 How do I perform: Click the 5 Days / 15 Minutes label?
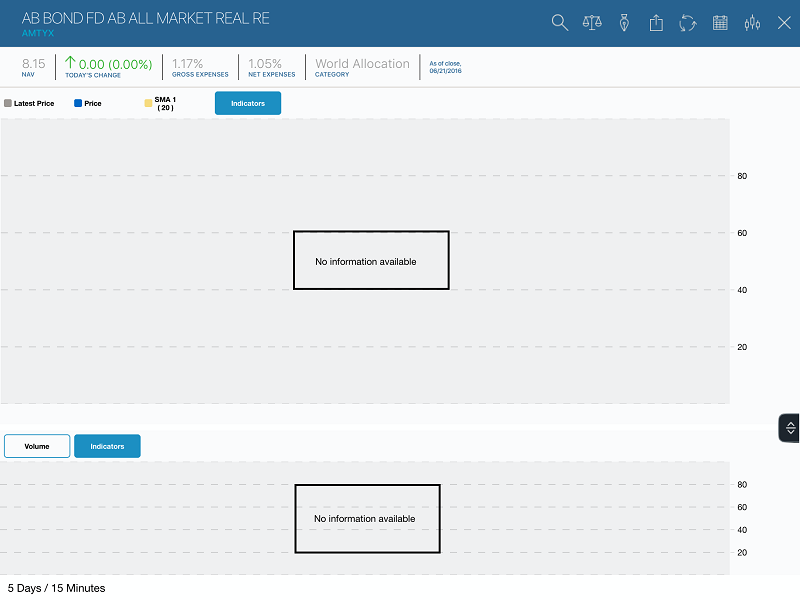(56, 588)
